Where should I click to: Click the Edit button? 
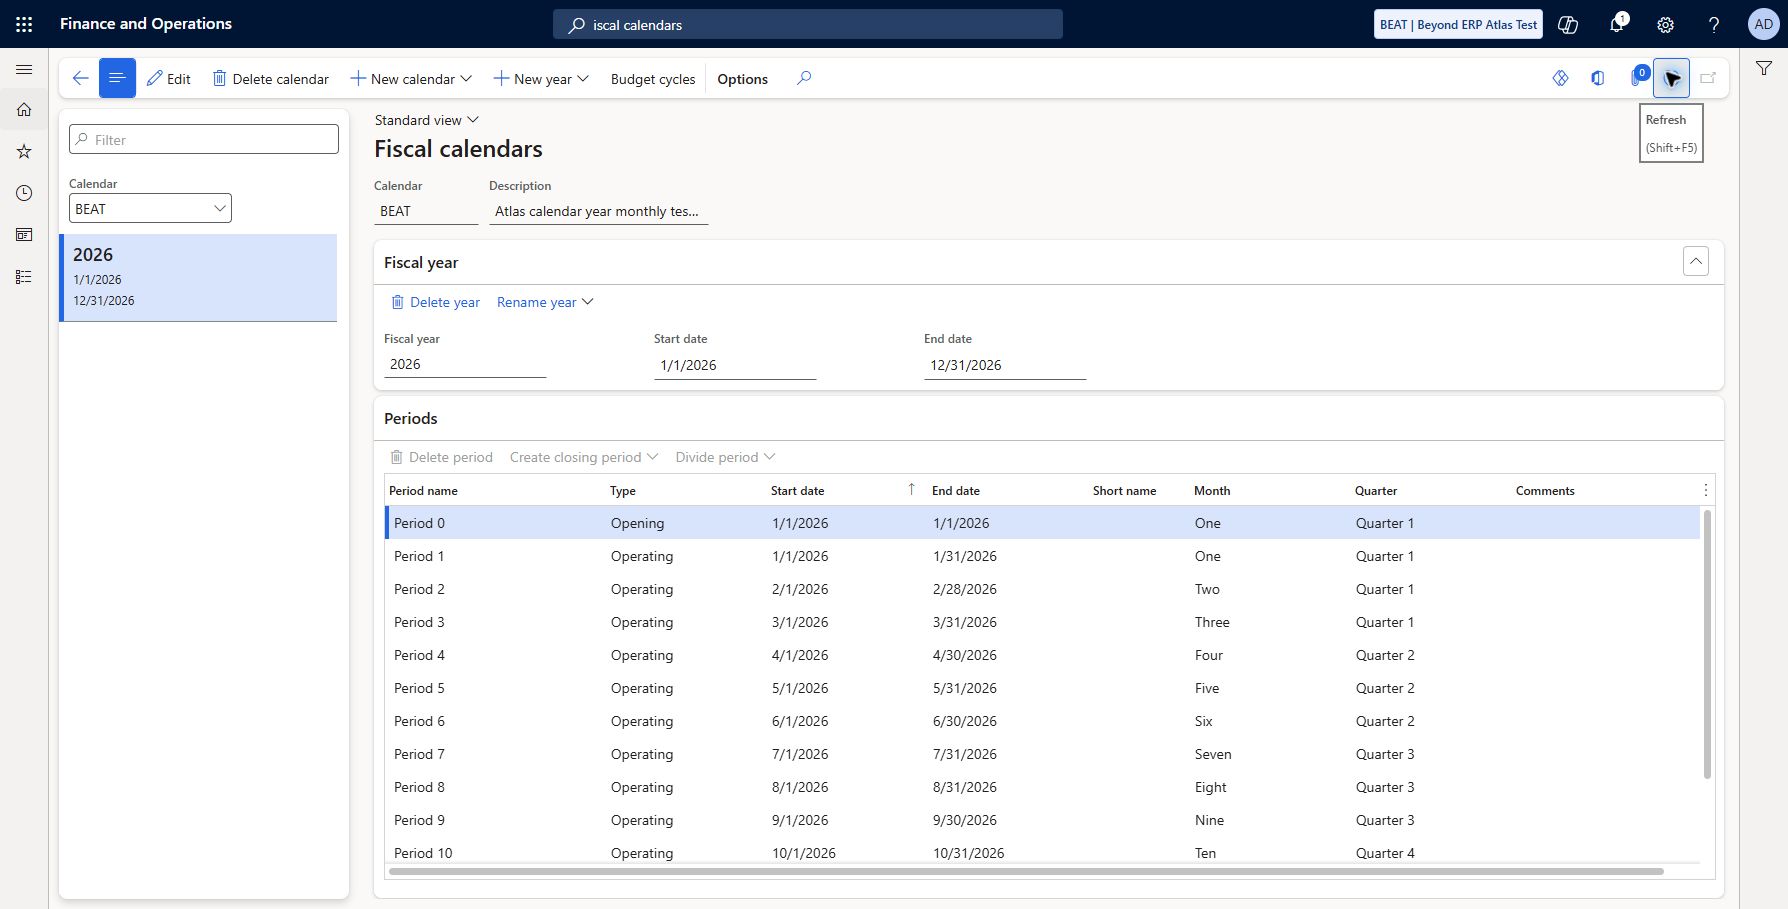click(168, 79)
